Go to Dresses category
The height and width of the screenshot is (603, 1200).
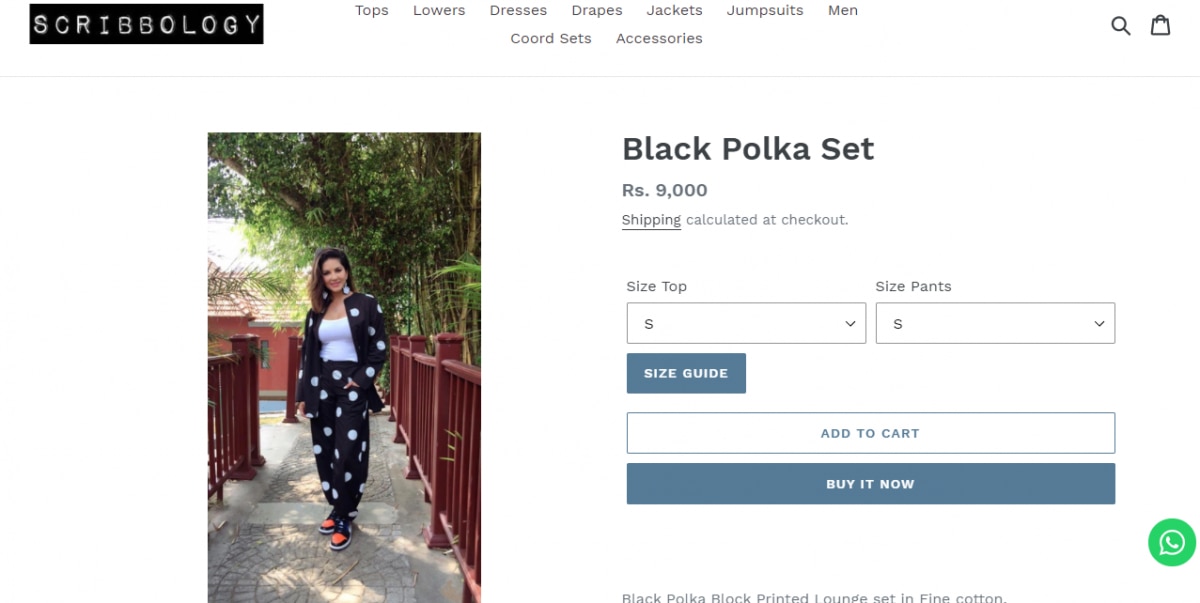[x=518, y=11]
